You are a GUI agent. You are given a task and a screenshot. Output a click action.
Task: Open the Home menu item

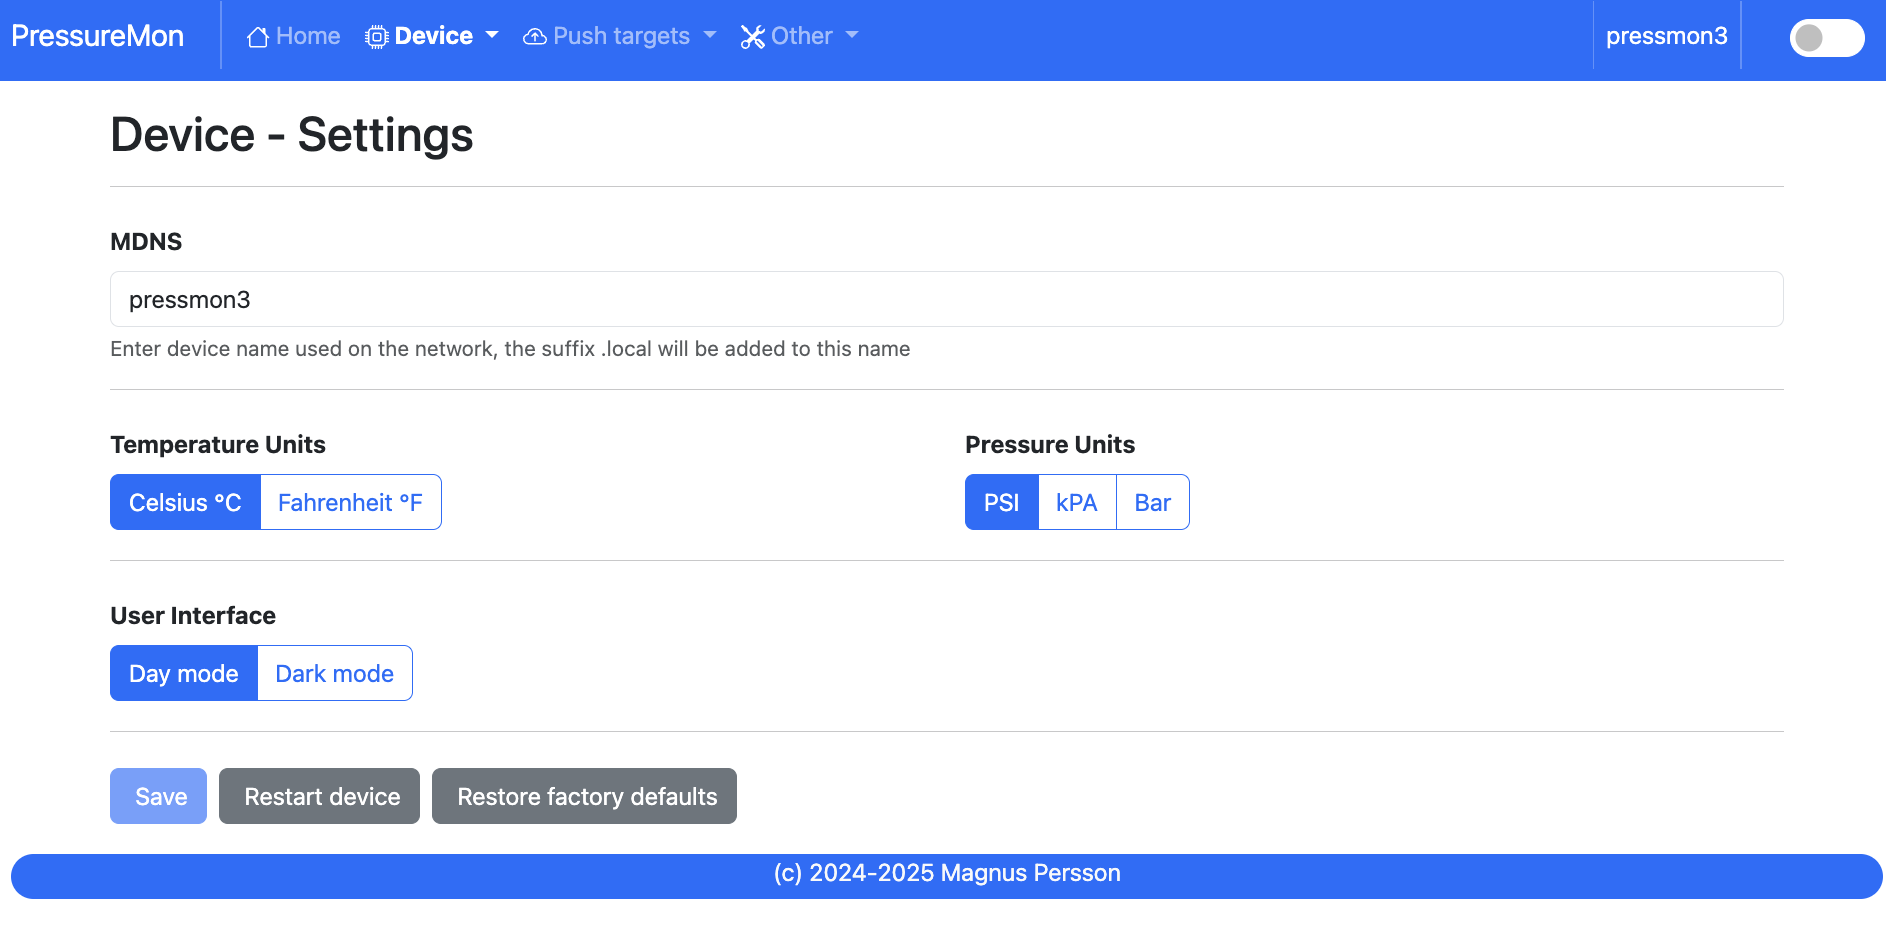pos(293,36)
